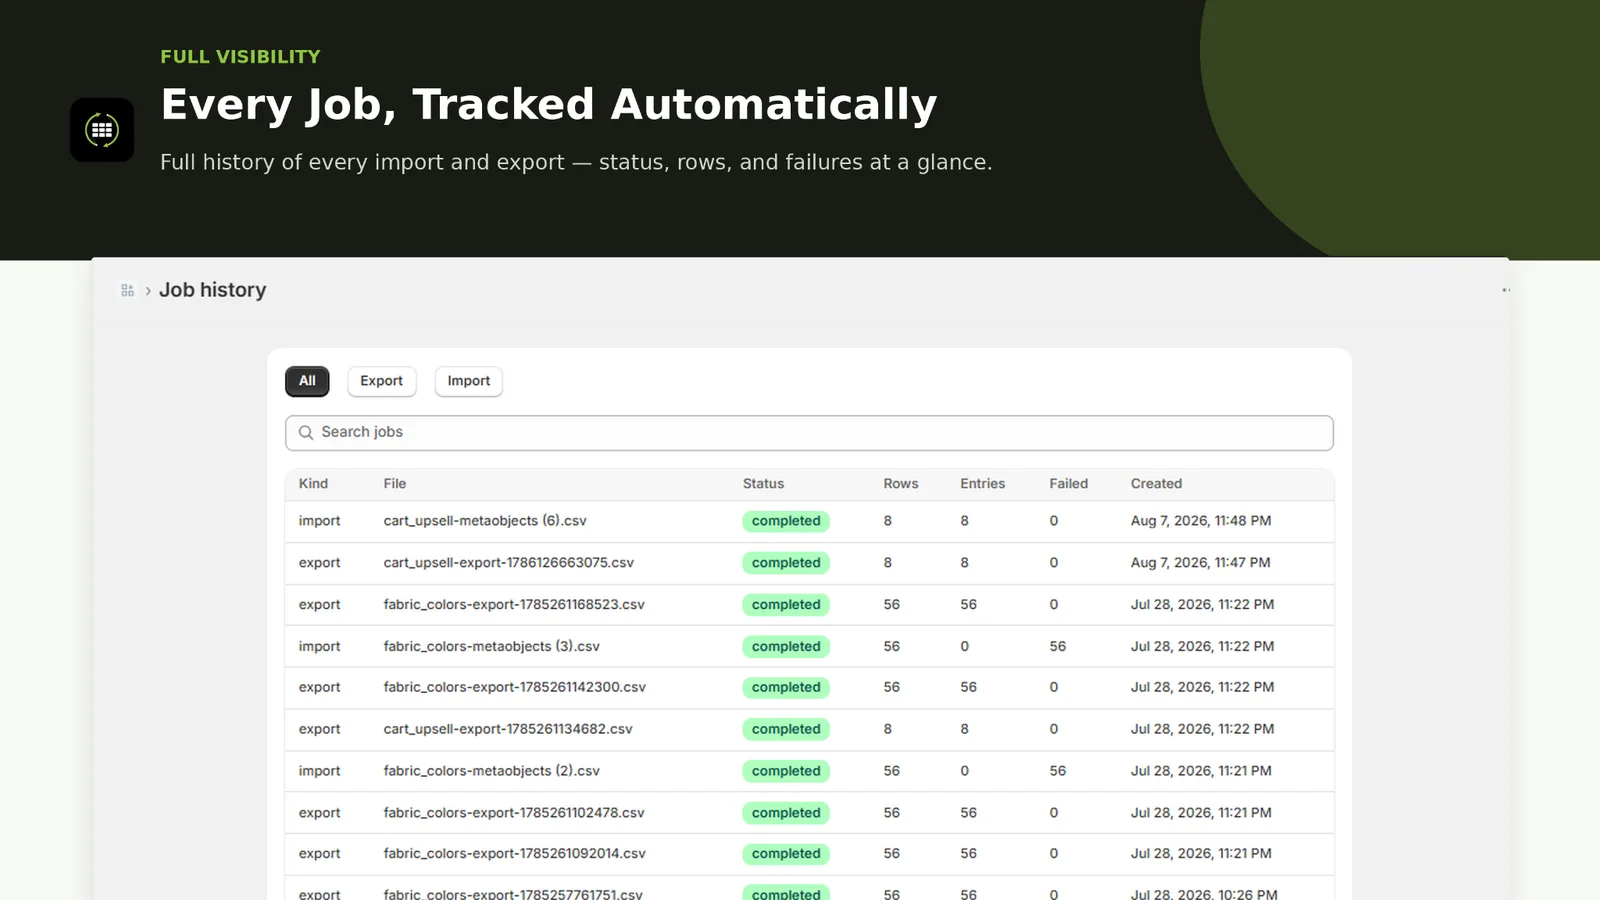
Task: Open cart_upsell-export-1786126663075.csv file entry
Action: (x=509, y=563)
